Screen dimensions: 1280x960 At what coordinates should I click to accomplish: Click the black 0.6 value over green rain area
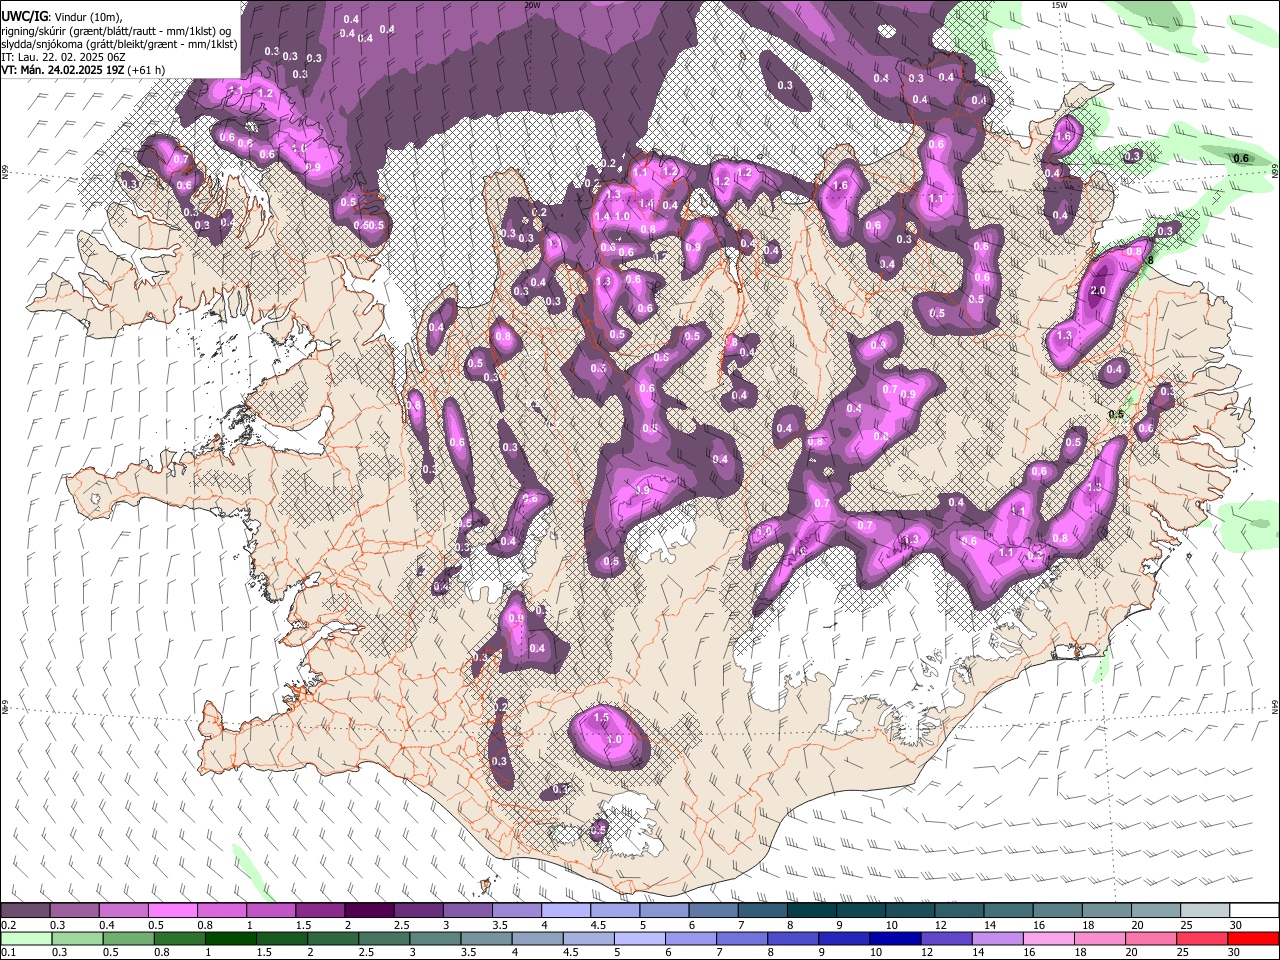(x=1241, y=158)
